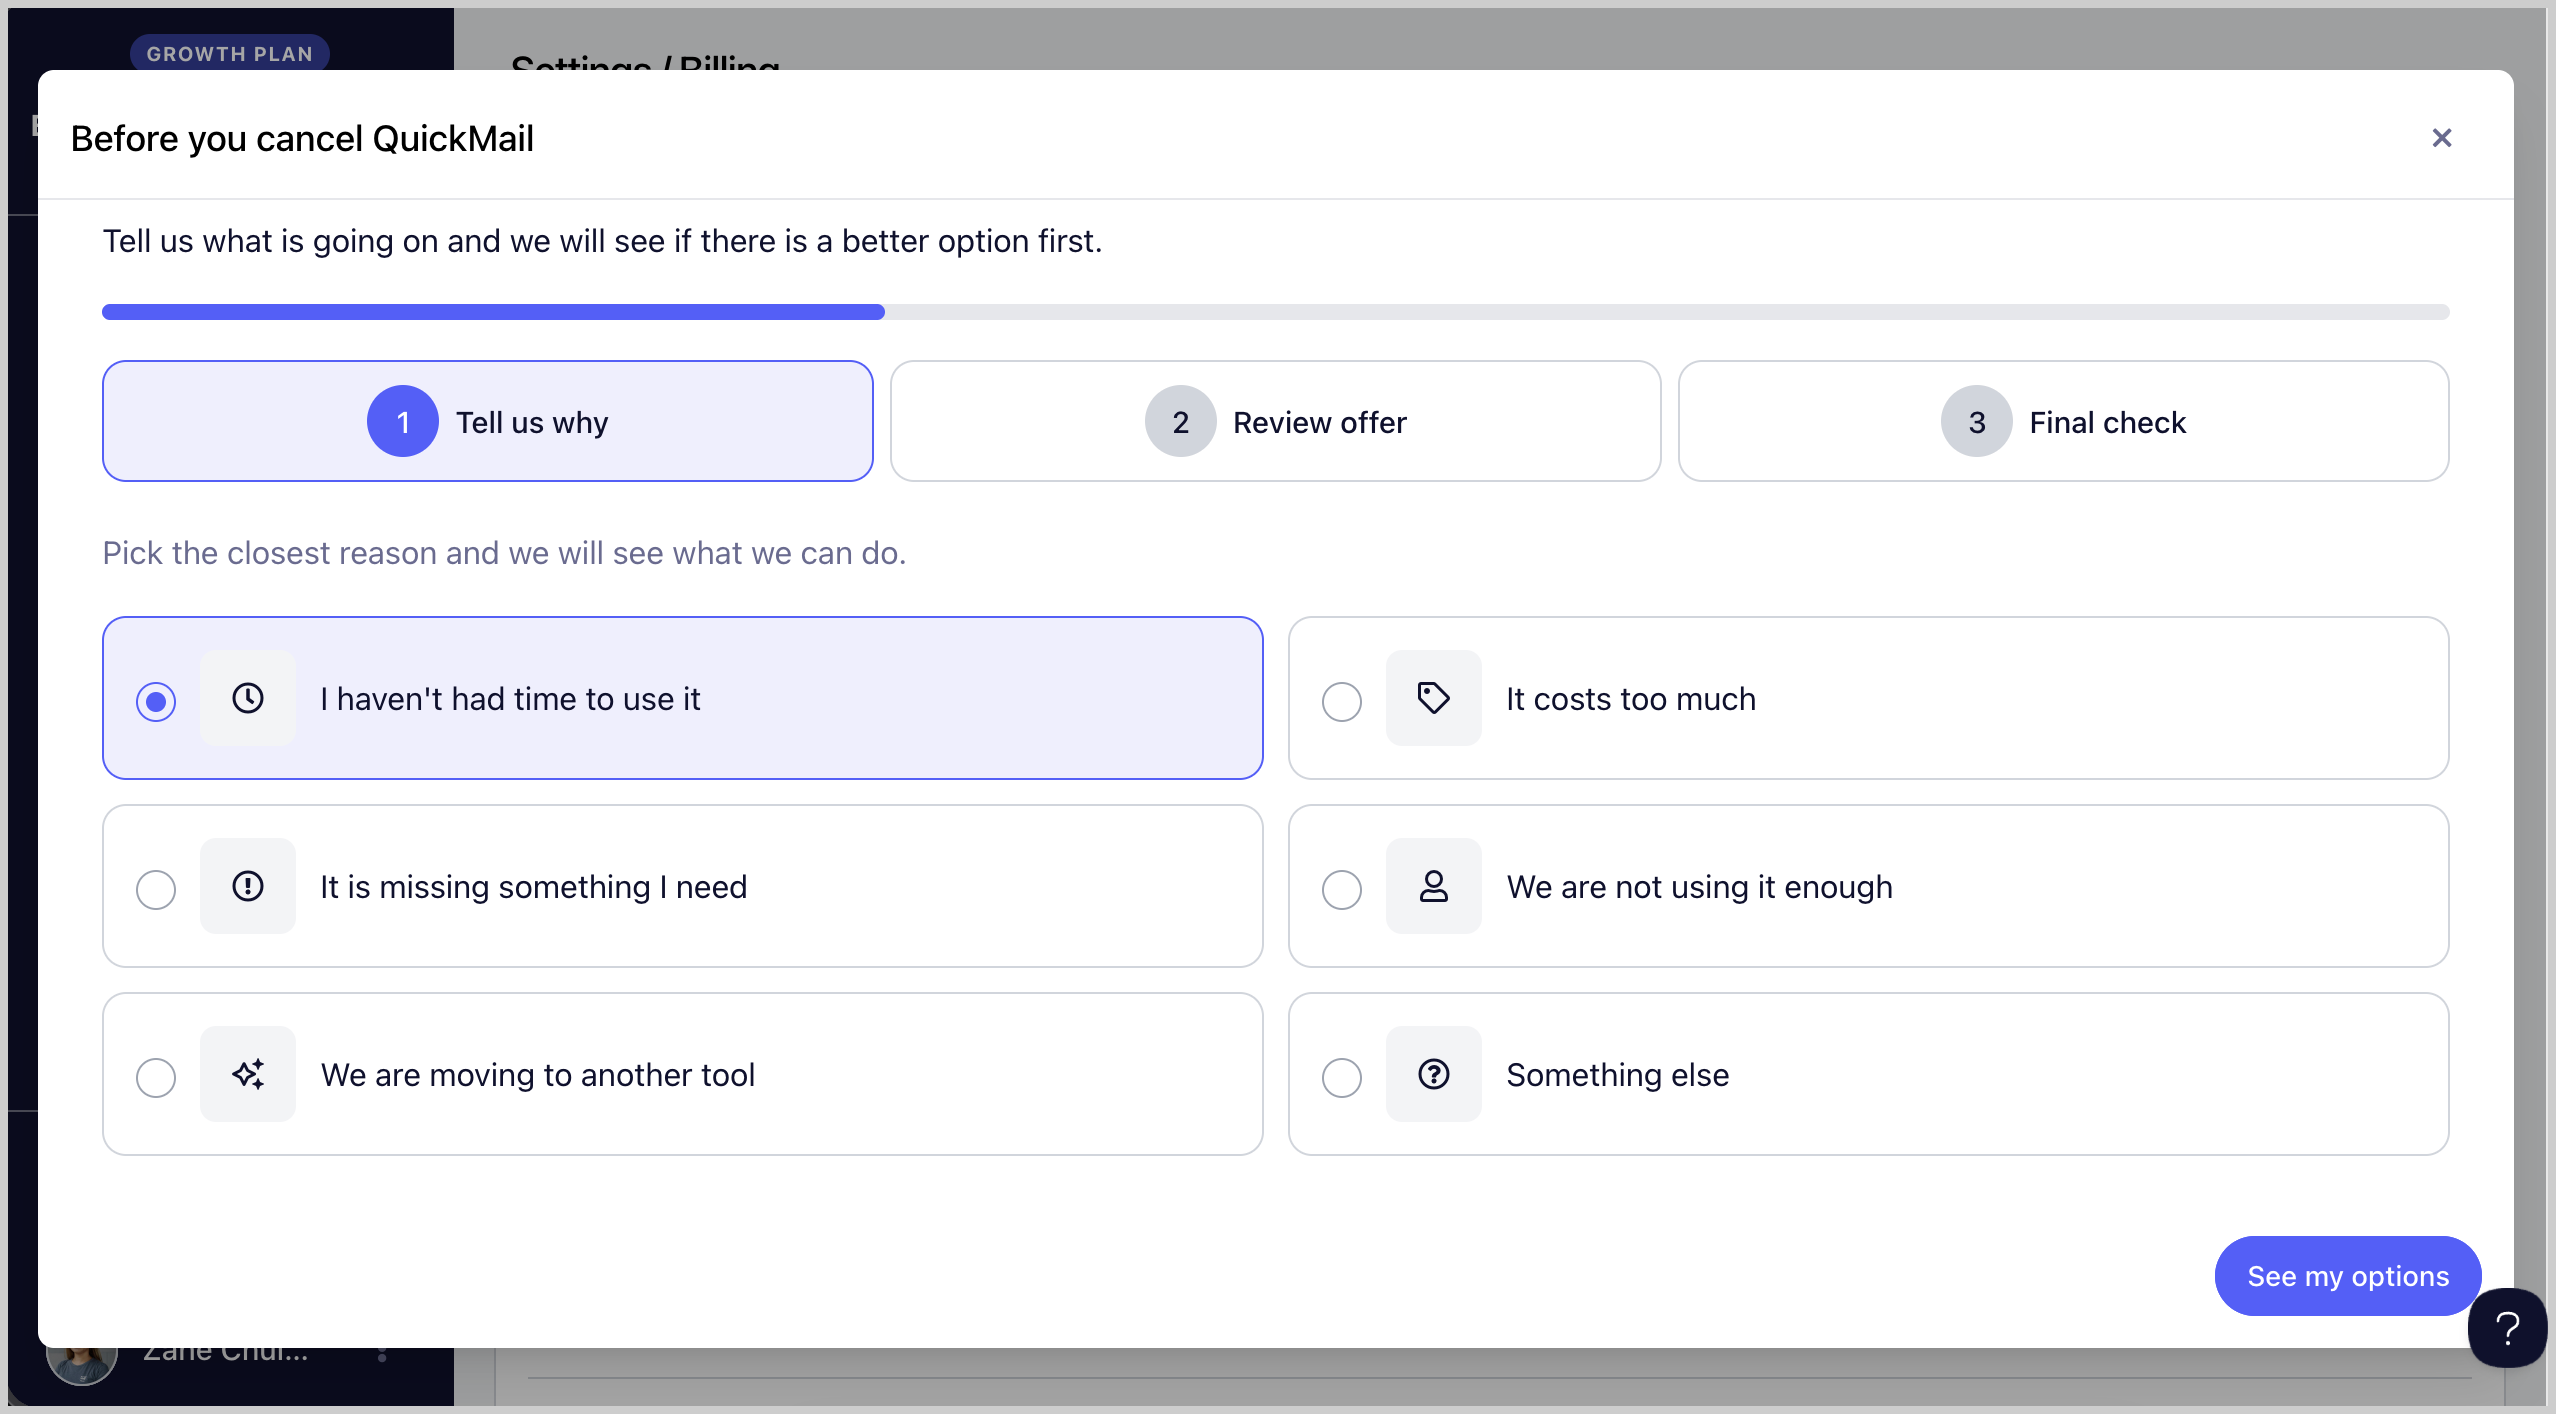This screenshot has height=1414, width=2556.
Task: Click the step 3 number circle
Action: (1977, 421)
